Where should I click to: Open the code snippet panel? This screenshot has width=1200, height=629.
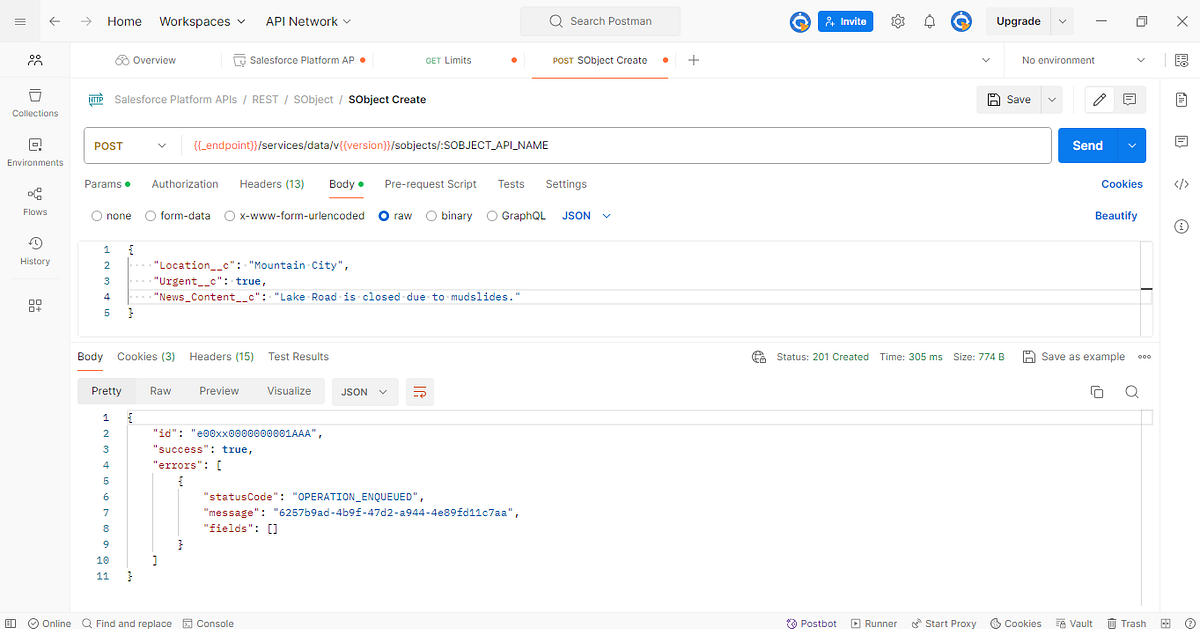1181,184
